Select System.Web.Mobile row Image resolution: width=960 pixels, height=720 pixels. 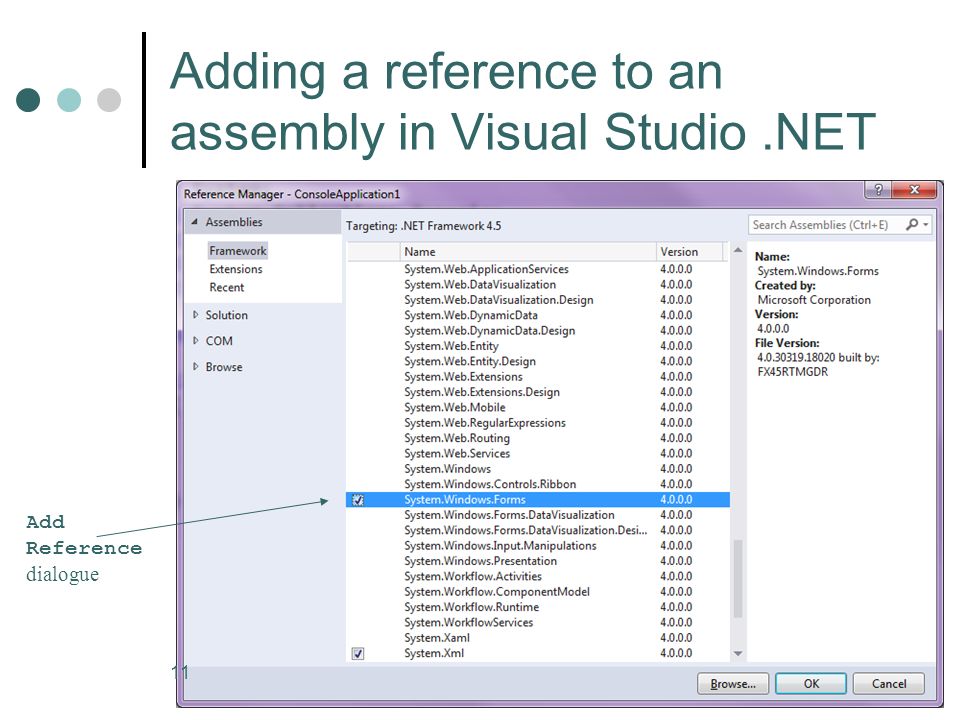[x=538, y=407]
